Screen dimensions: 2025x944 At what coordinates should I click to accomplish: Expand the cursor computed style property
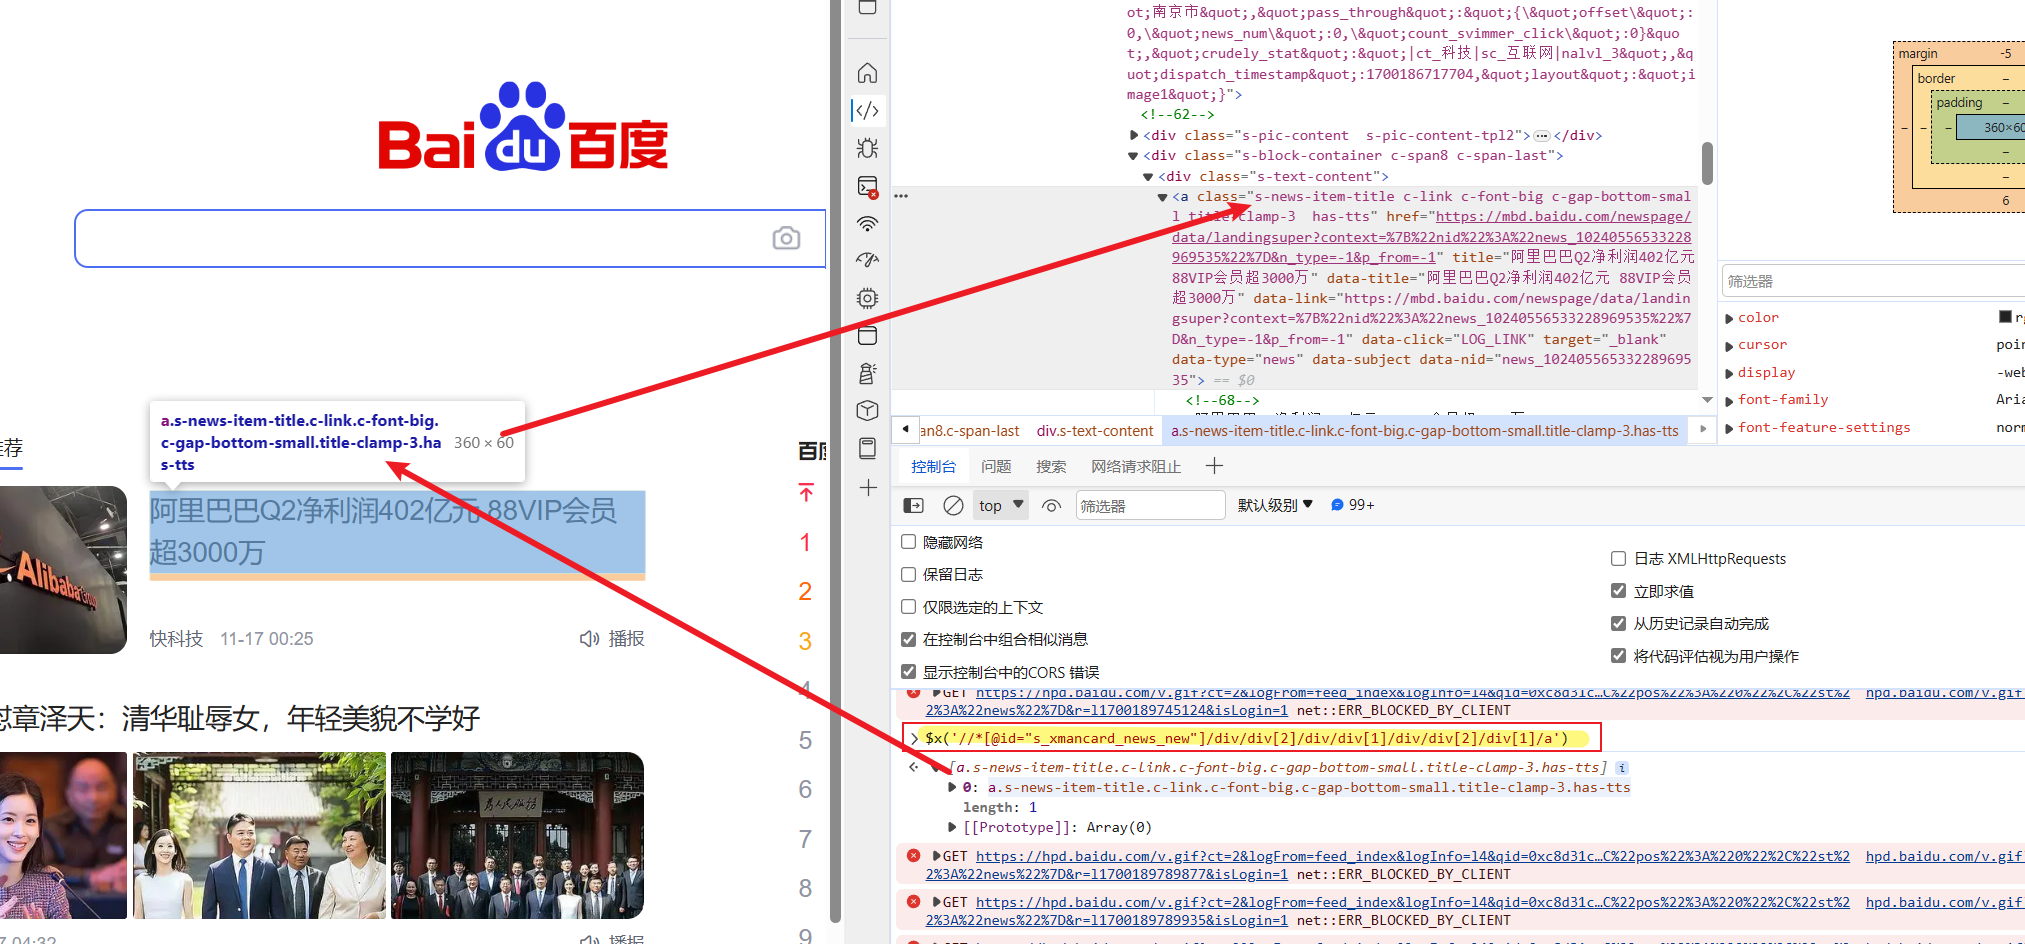pyautogui.click(x=1730, y=345)
